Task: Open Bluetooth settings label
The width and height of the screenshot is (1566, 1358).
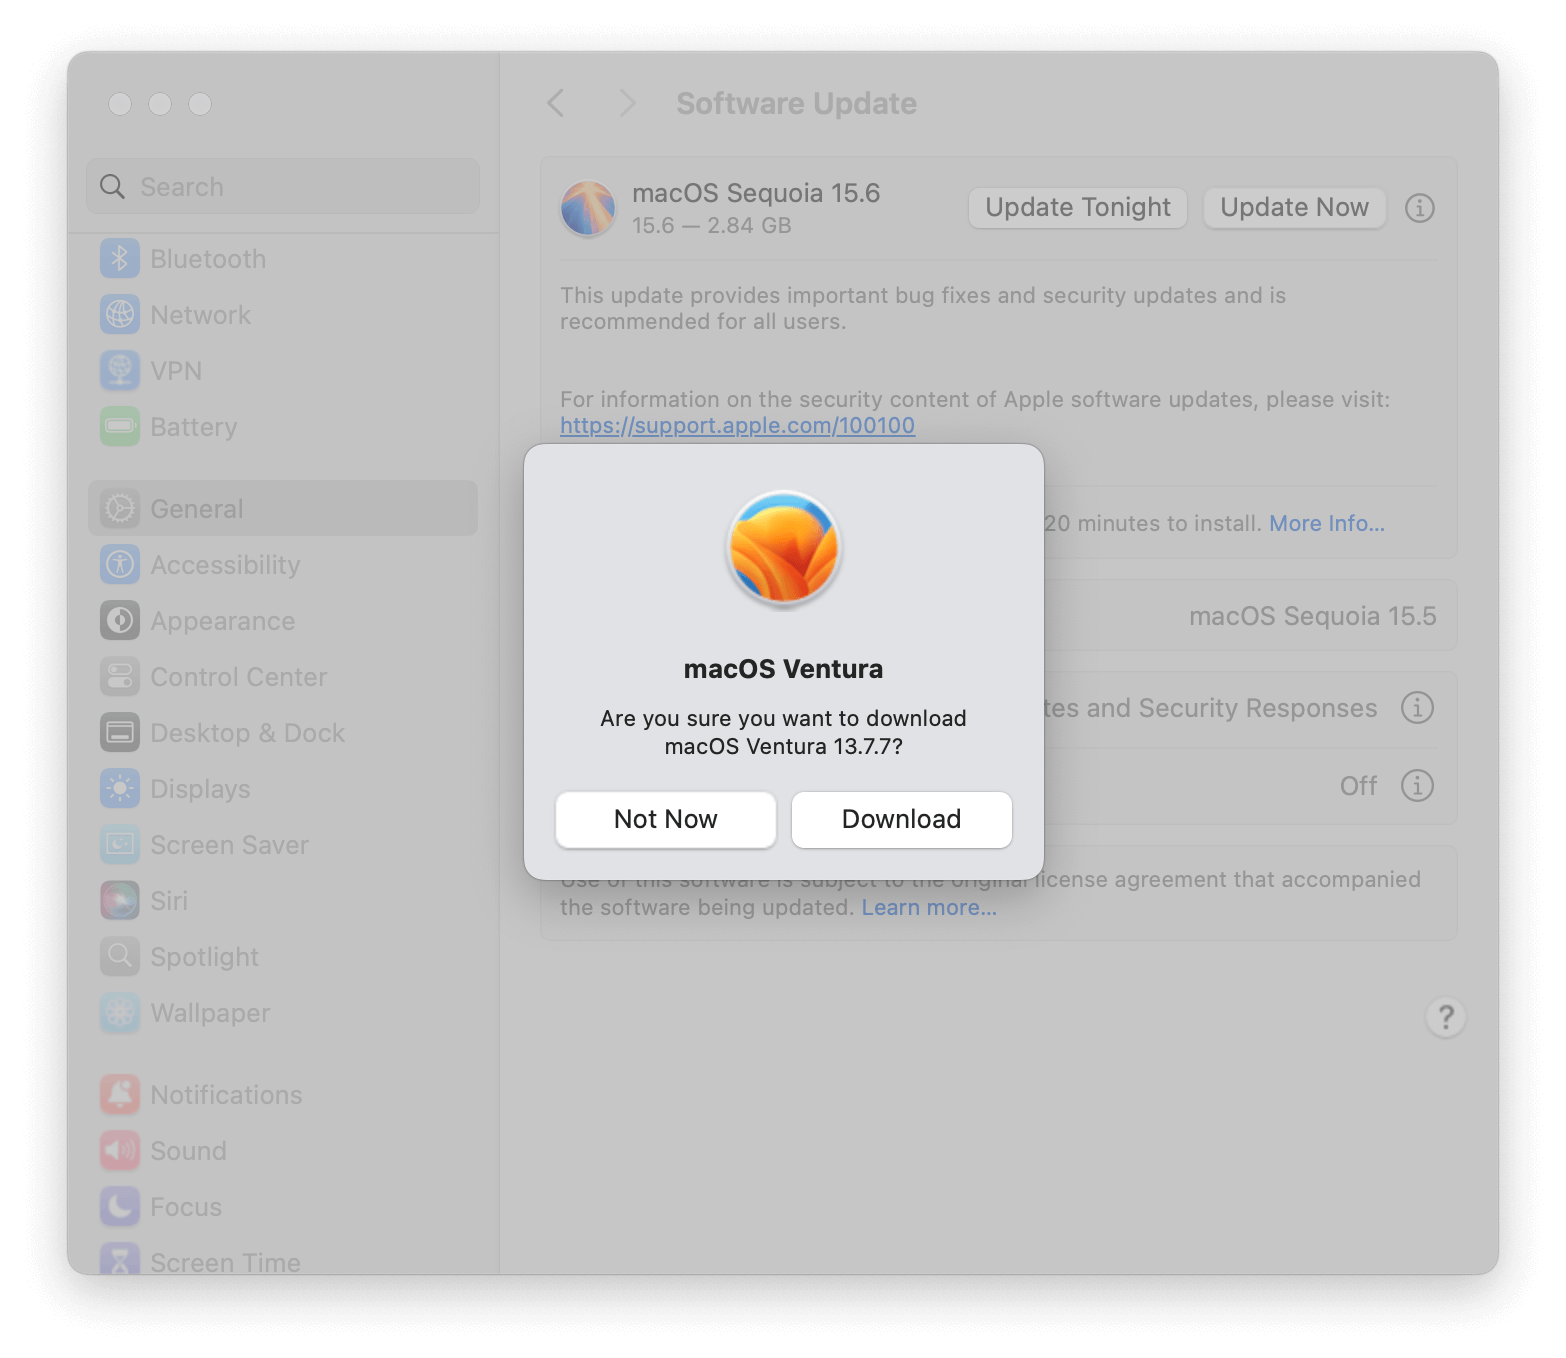Action: pos(208,259)
